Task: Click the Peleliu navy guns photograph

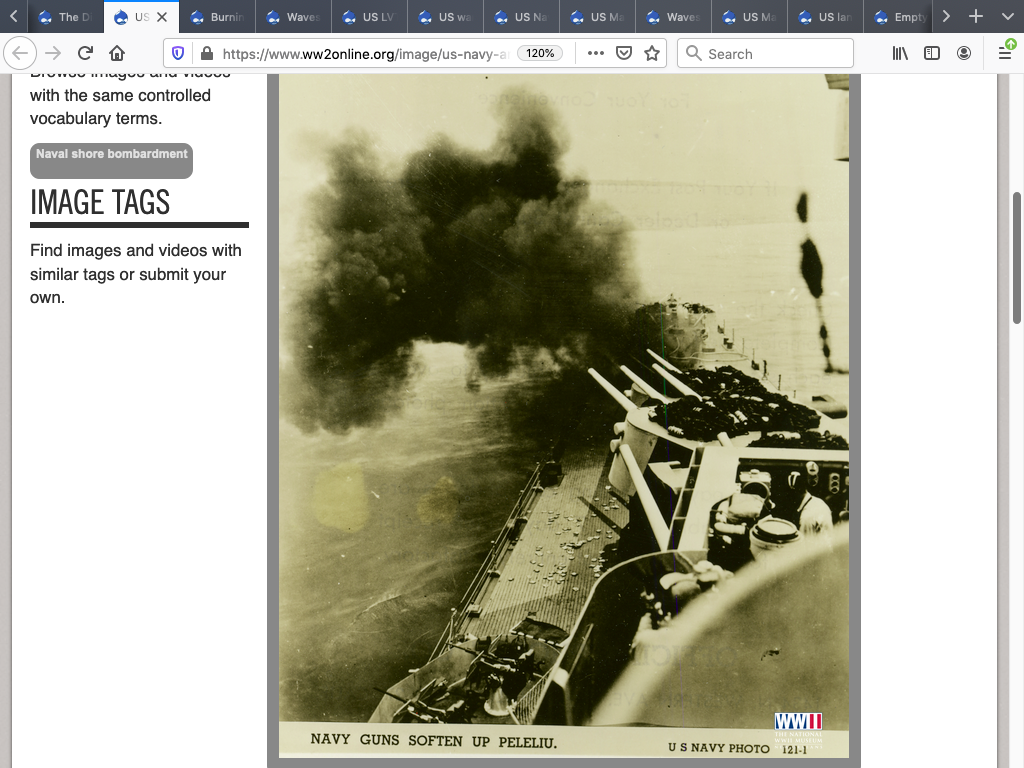Action: point(563,400)
